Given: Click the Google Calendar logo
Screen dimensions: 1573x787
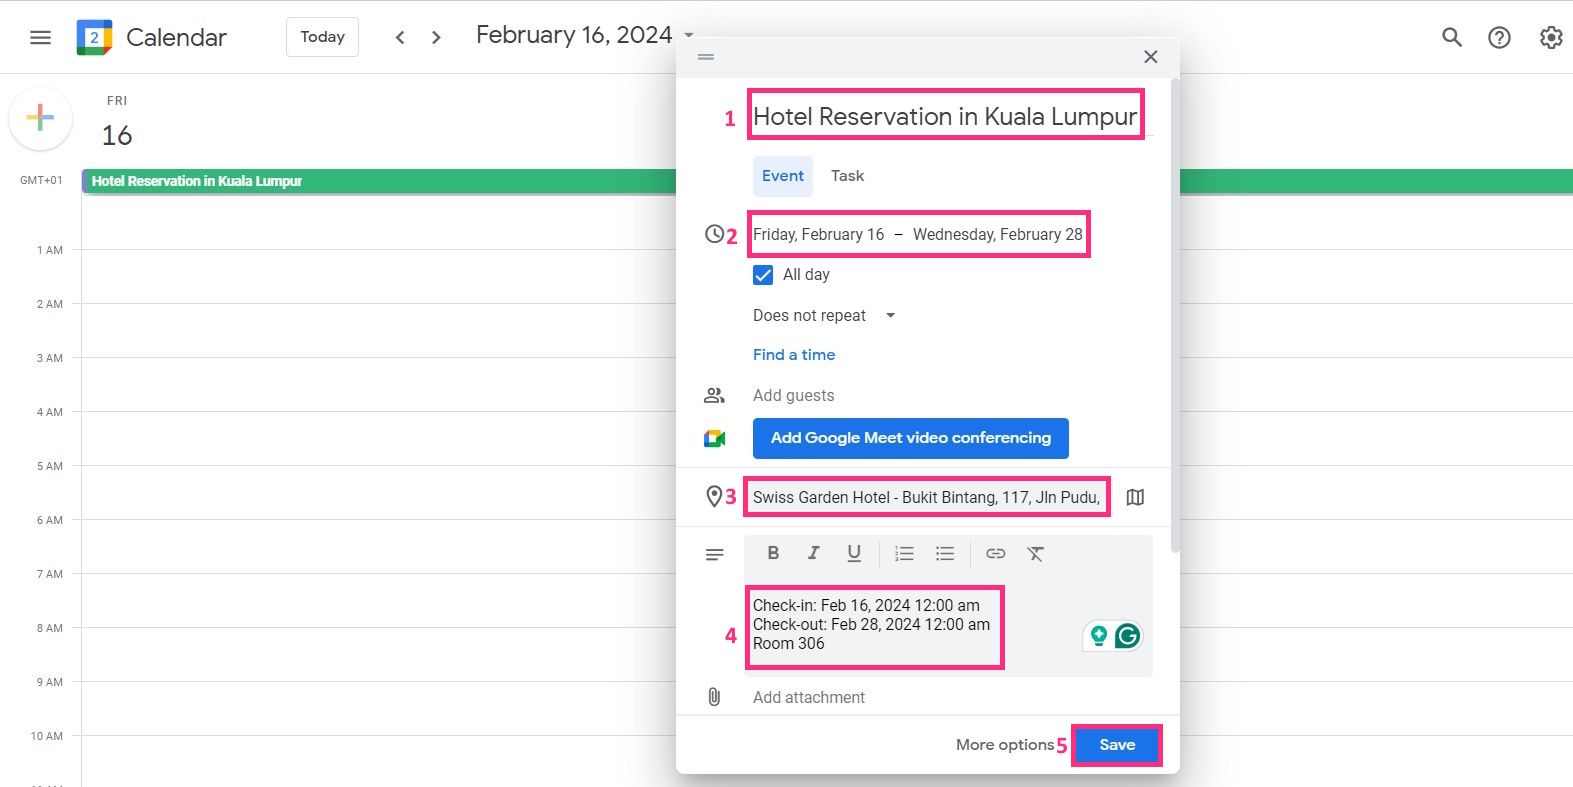Looking at the screenshot, I should [x=95, y=37].
